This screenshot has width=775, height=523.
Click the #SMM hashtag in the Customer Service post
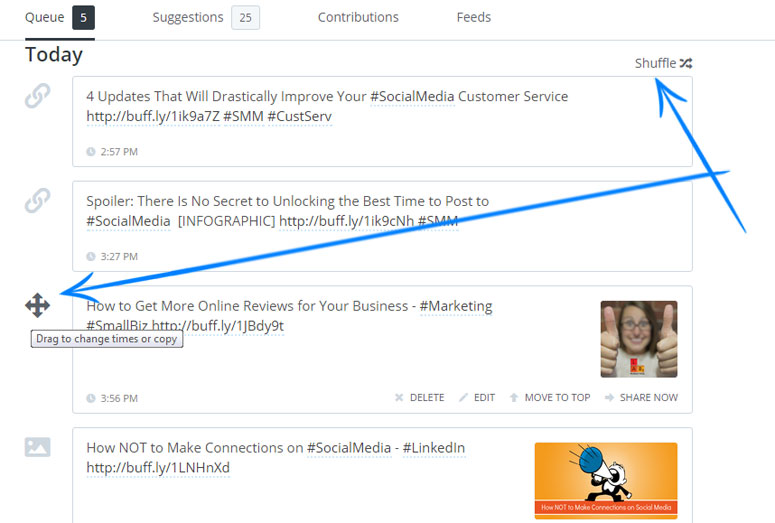point(243,117)
